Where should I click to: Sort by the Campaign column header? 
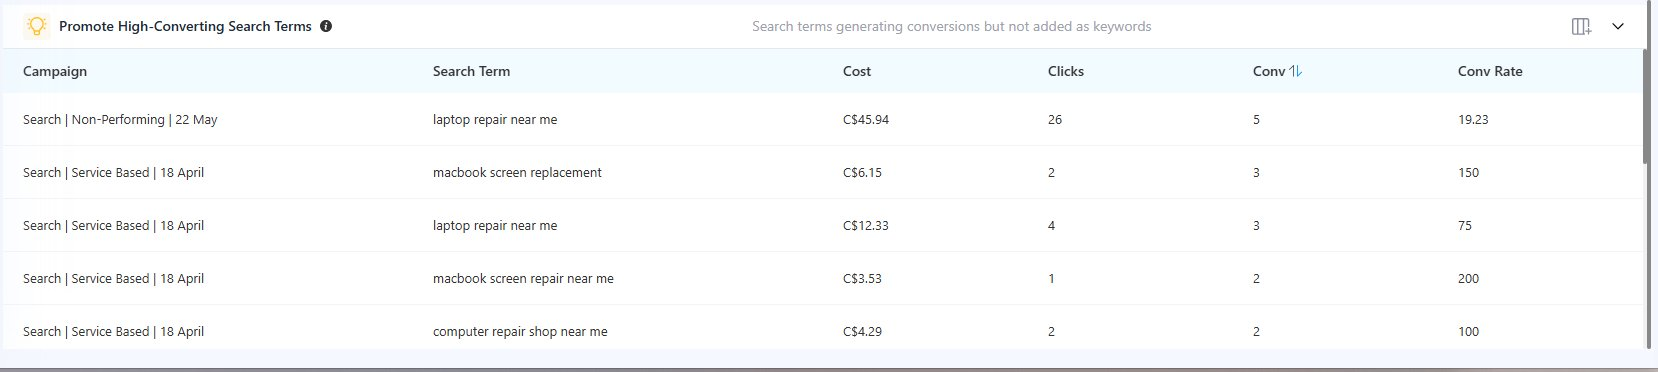(x=55, y=71)
